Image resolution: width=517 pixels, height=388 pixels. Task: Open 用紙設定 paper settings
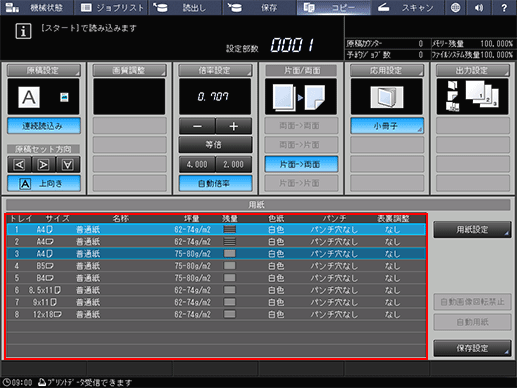click(472, 229)
